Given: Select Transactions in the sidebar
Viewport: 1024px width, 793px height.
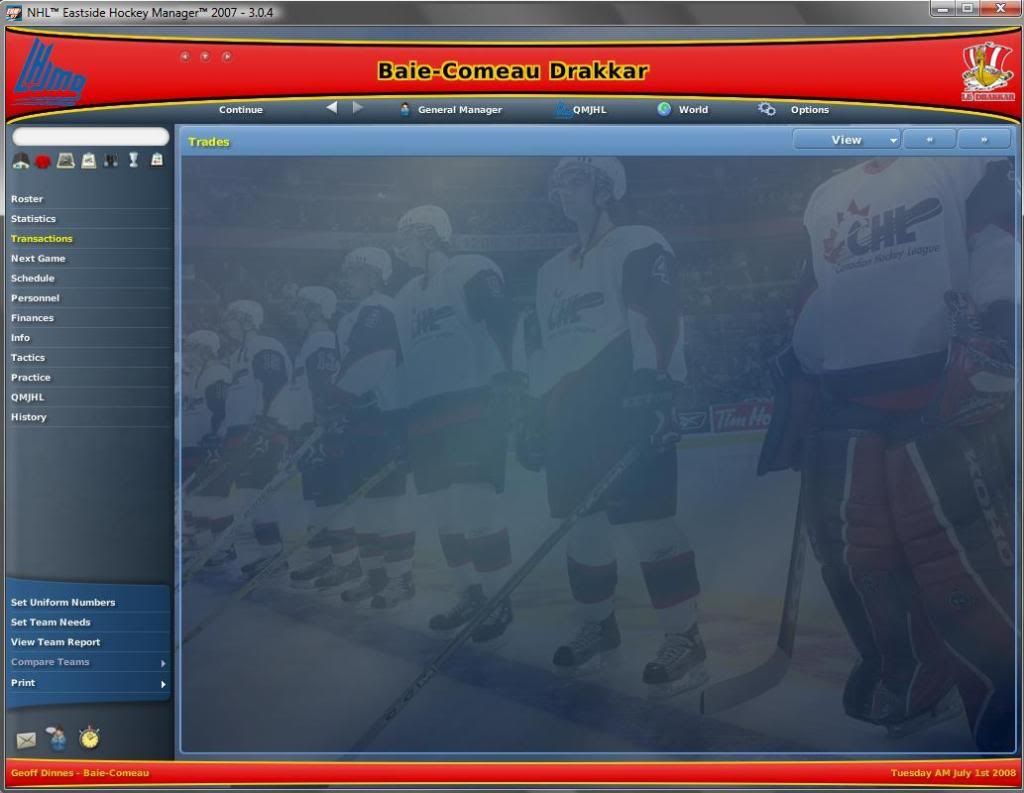Looking at the screenshot, I should [x=42, y=239].
